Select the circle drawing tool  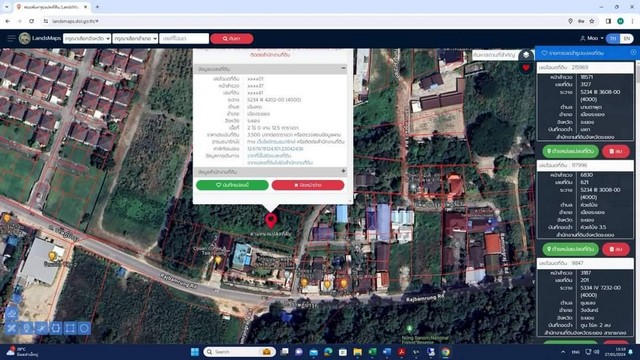tap(84, 328)
